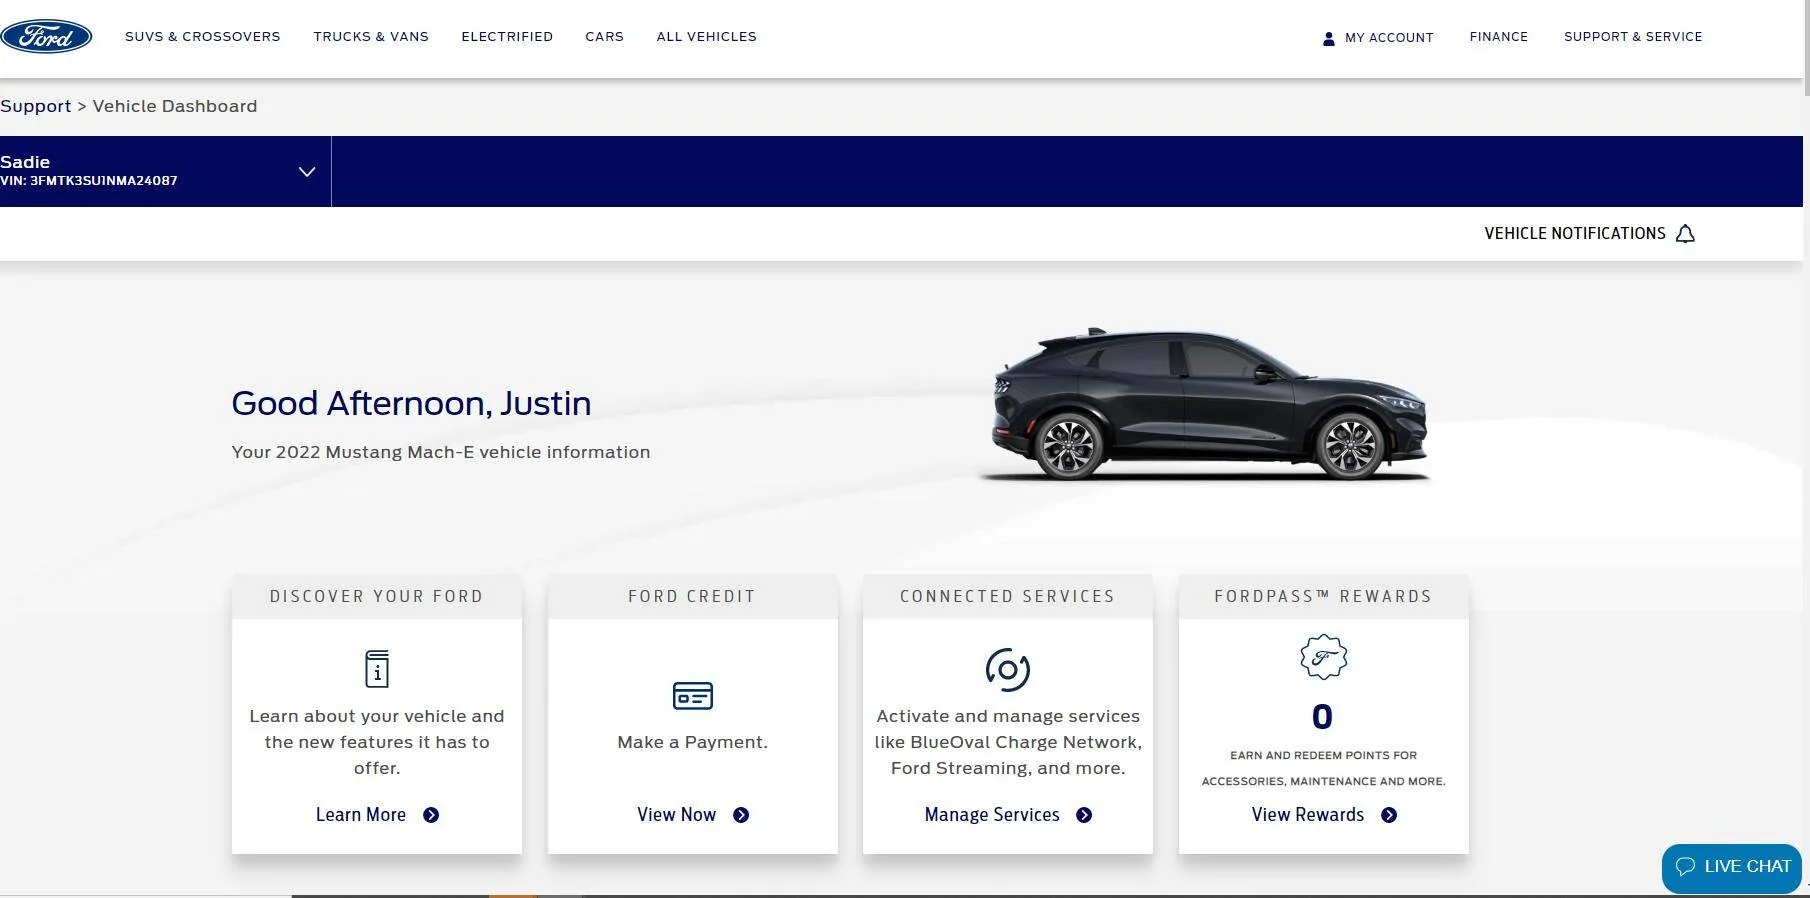This screenshot has width=1810, height=898.
Task: Open Trucks & Vans menu
Action: tap(371, 37)
